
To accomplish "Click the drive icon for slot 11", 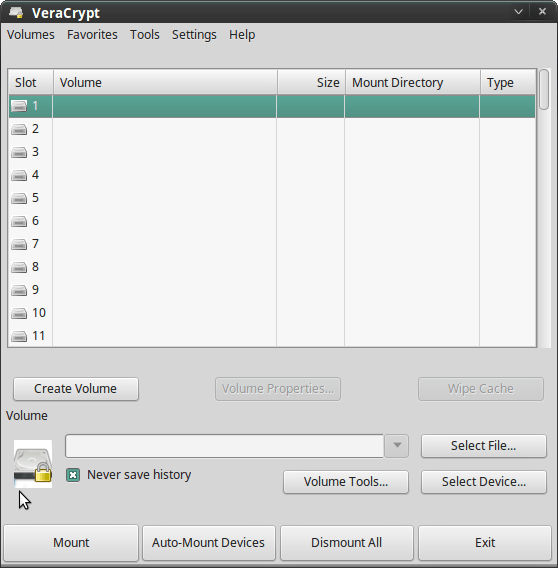I will [x=19, y=336].
